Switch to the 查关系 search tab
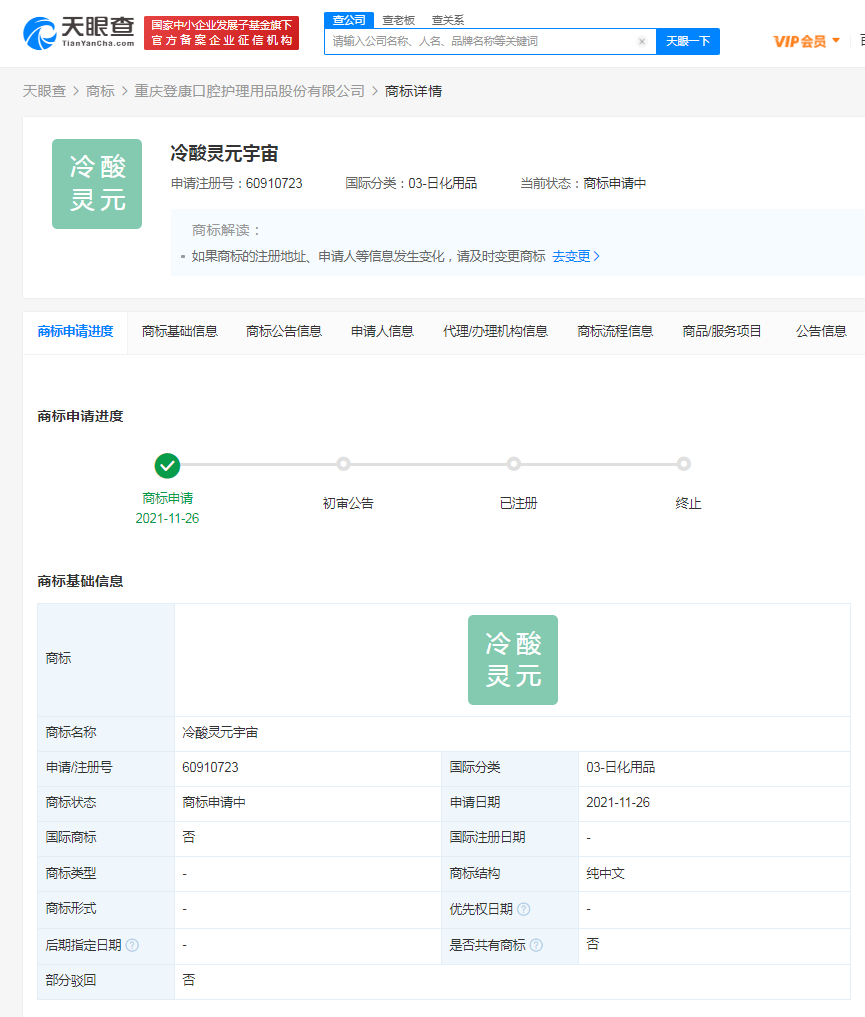The height and width of the screenshot is (1017, 865). pyautogui.click(x=447, y=20)
